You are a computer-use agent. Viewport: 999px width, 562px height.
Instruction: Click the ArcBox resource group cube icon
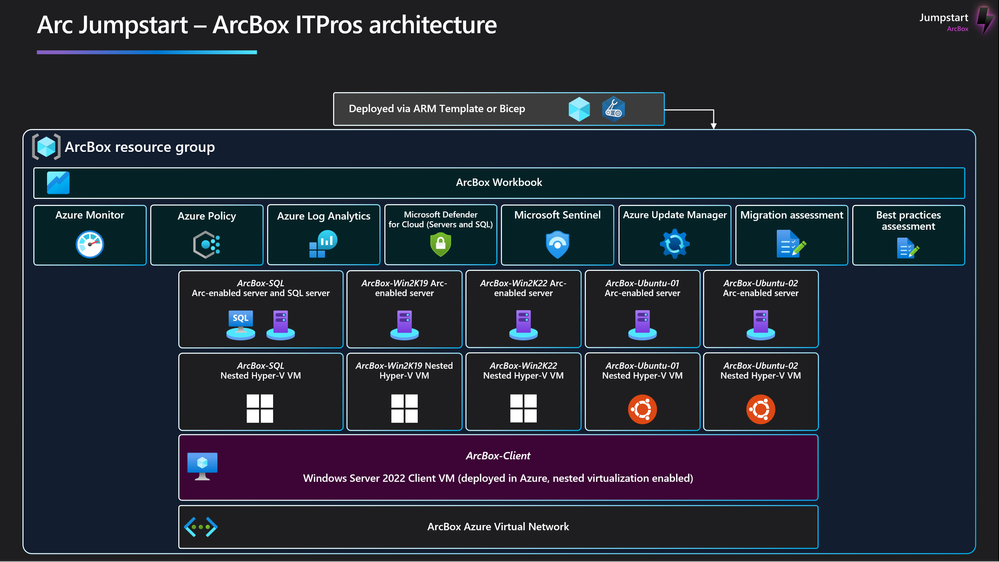point(47,147)
